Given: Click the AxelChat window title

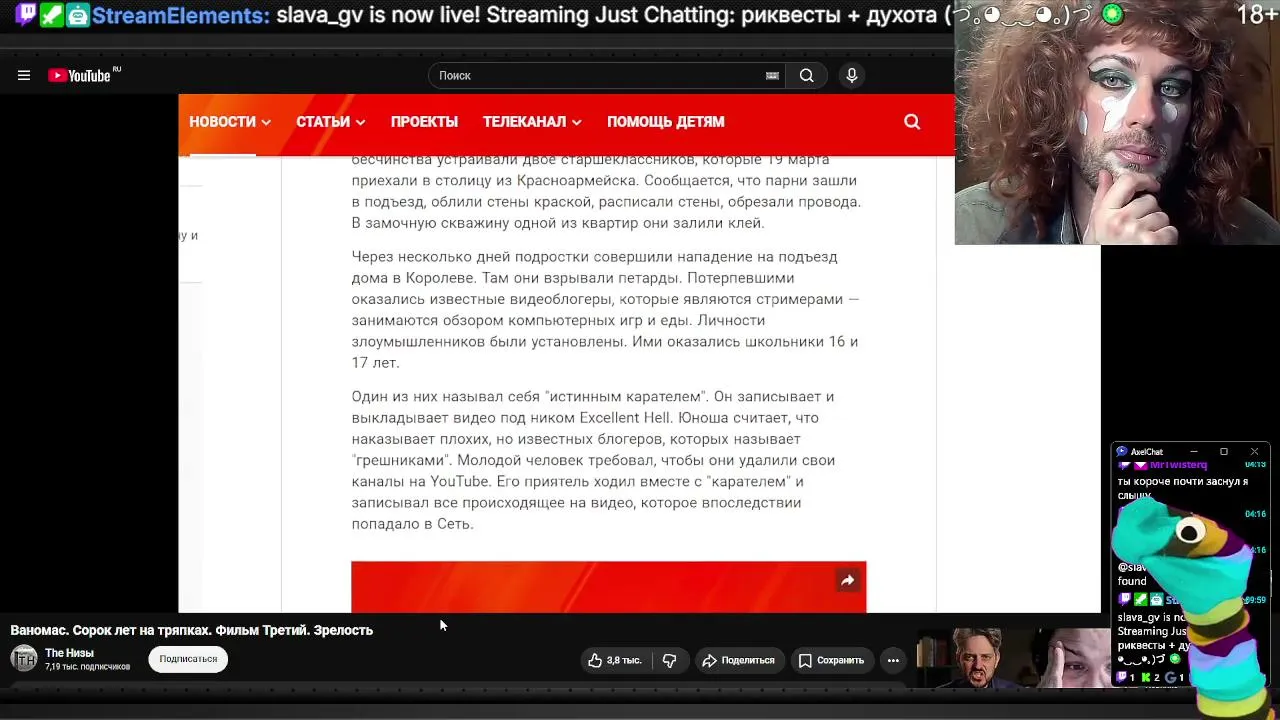Looking at the screenshot, I should tap(1147, 452).
